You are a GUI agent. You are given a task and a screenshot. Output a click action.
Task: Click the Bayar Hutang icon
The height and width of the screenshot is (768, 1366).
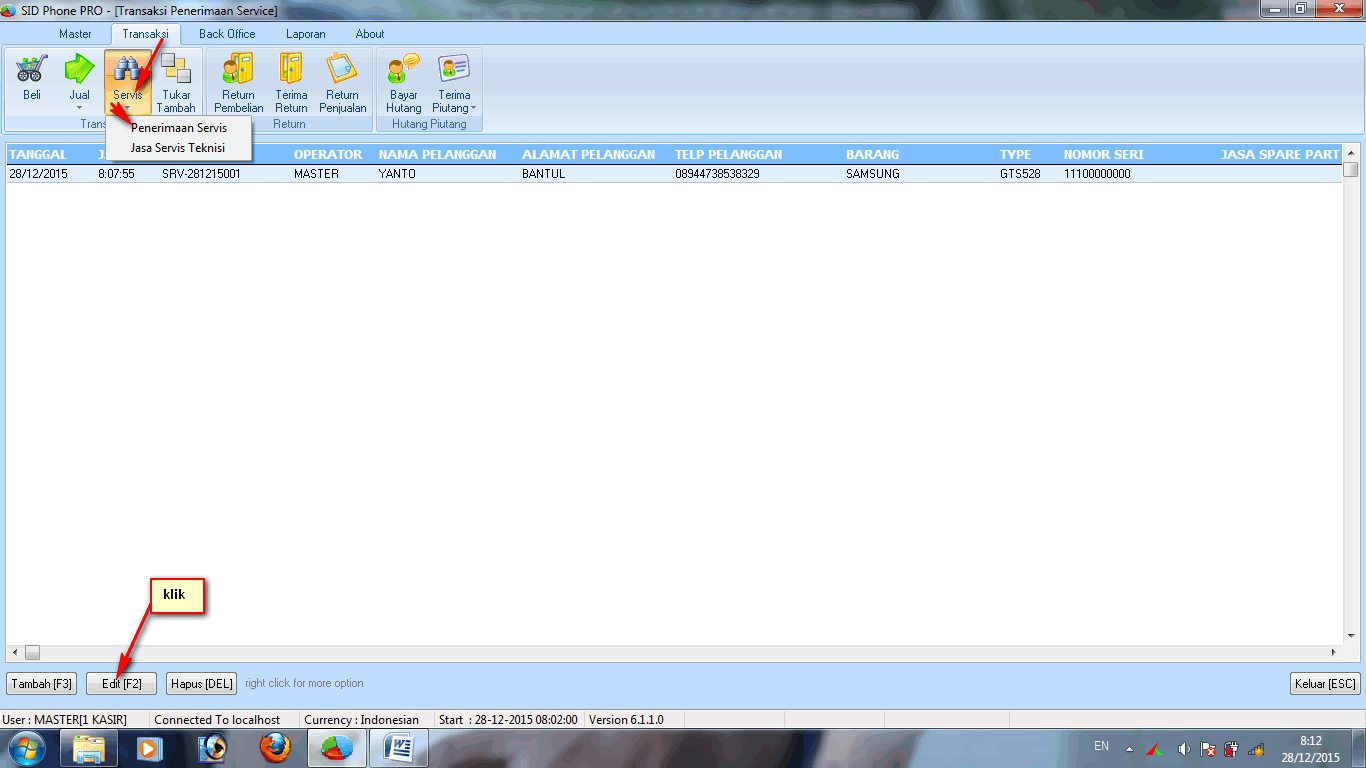[404, 72]
